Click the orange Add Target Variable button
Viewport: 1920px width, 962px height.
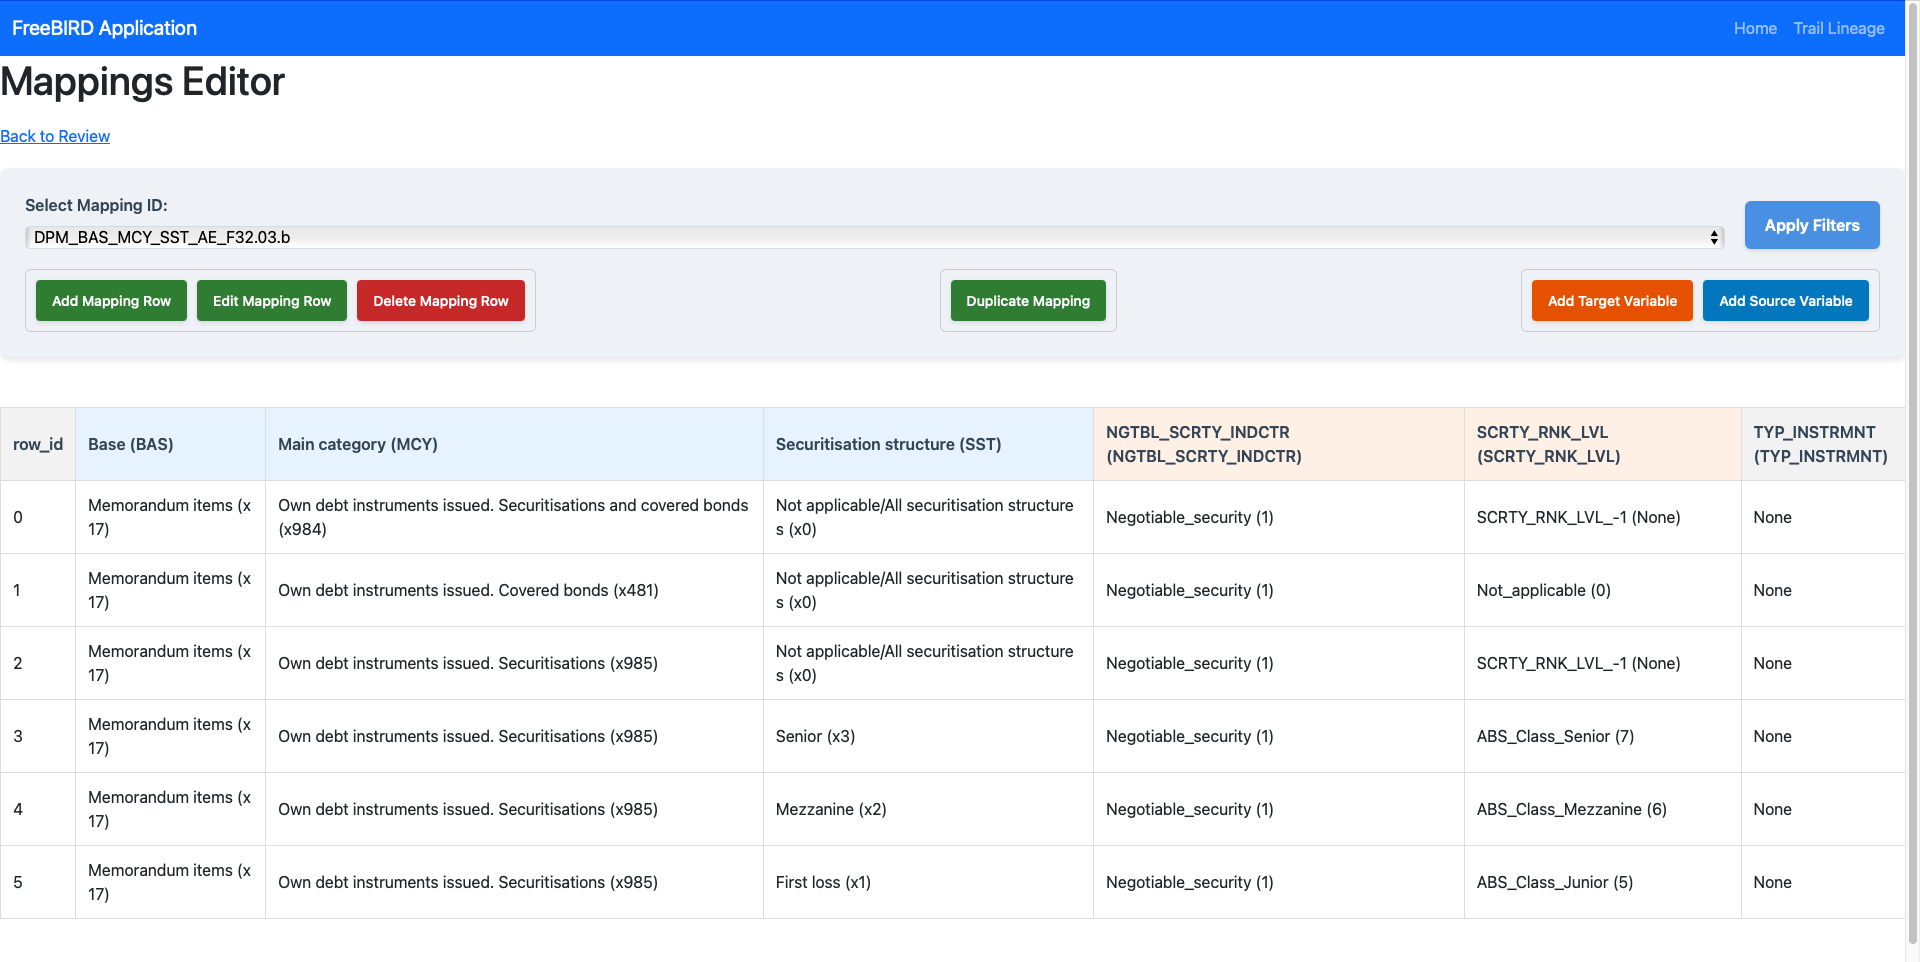coord(1611,301)
